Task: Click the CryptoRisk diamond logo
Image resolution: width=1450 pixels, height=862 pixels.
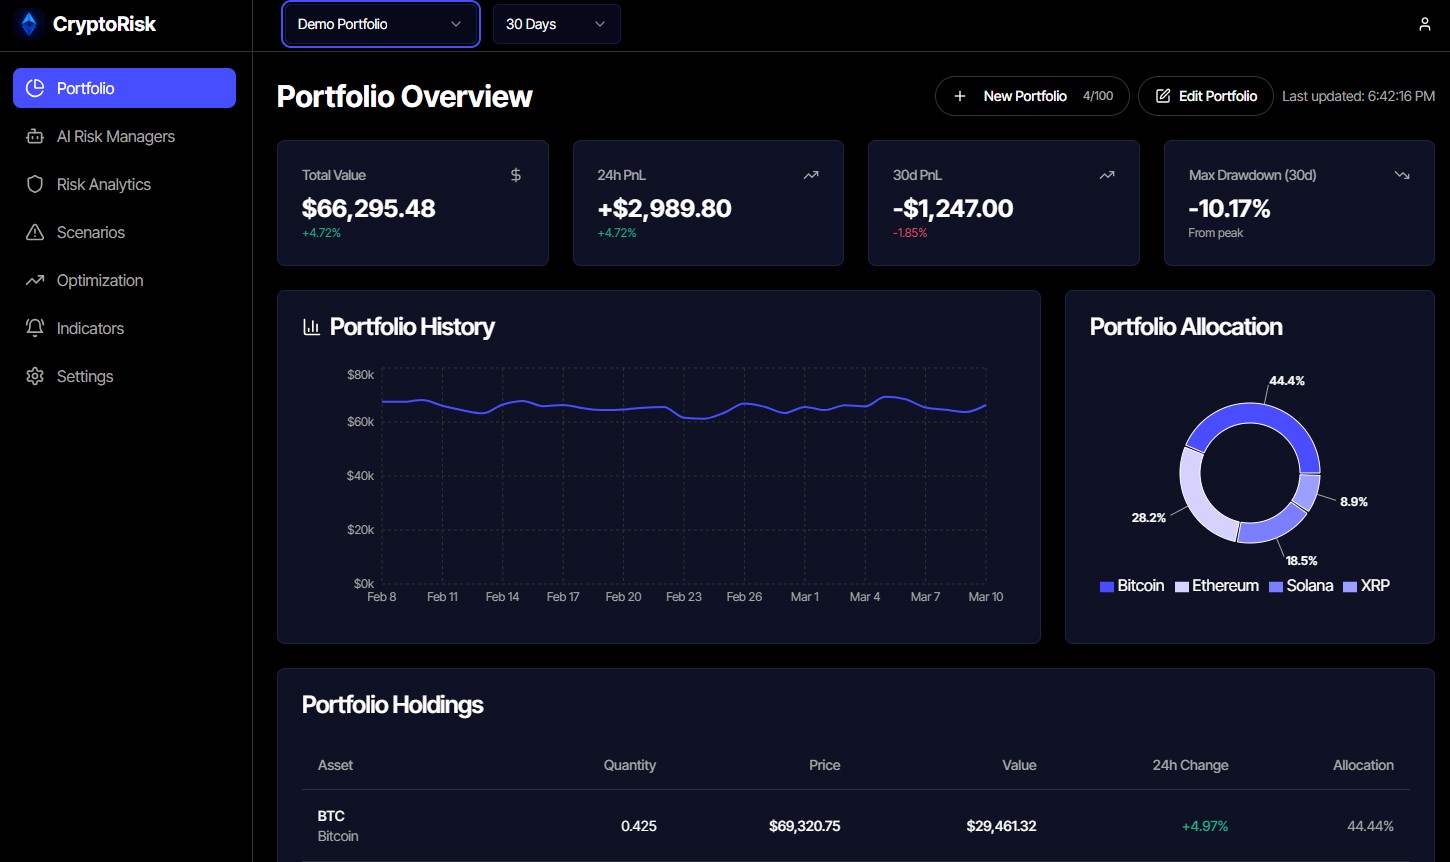Action: 27,24
